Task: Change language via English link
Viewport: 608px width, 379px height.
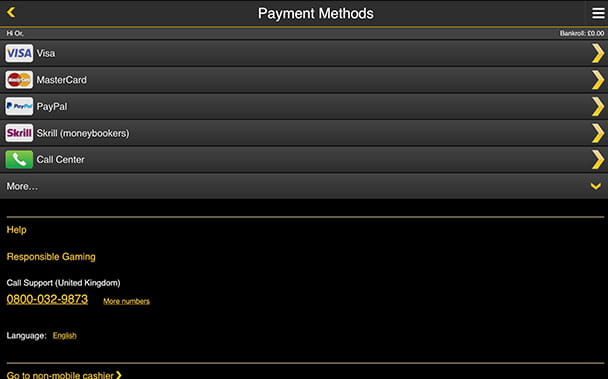Action: tap(65, 336)
